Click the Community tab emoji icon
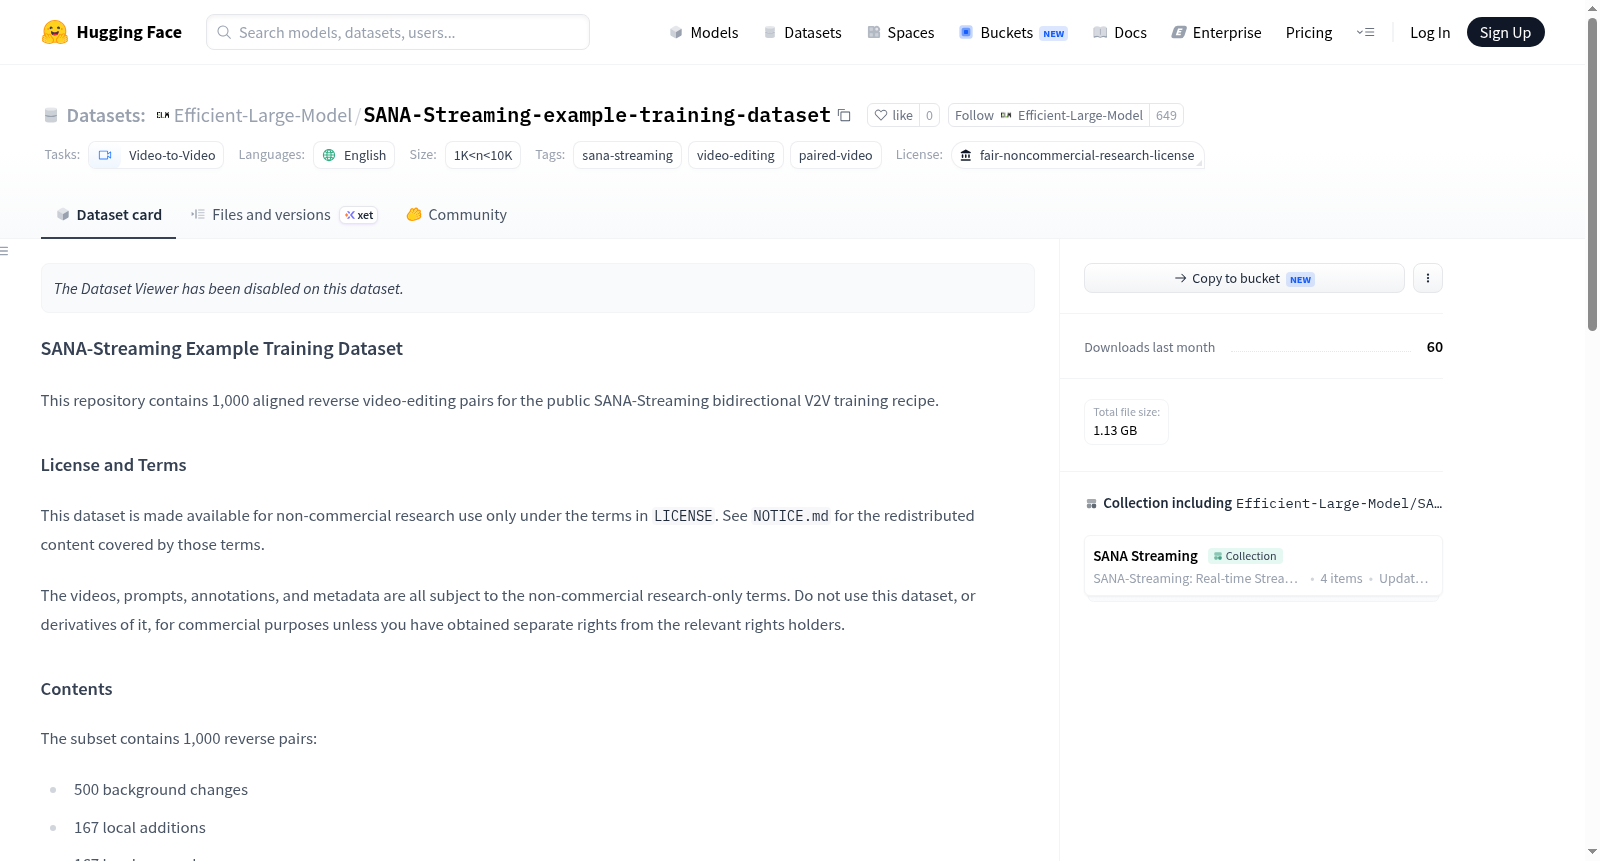 click(x=414, y=214)
